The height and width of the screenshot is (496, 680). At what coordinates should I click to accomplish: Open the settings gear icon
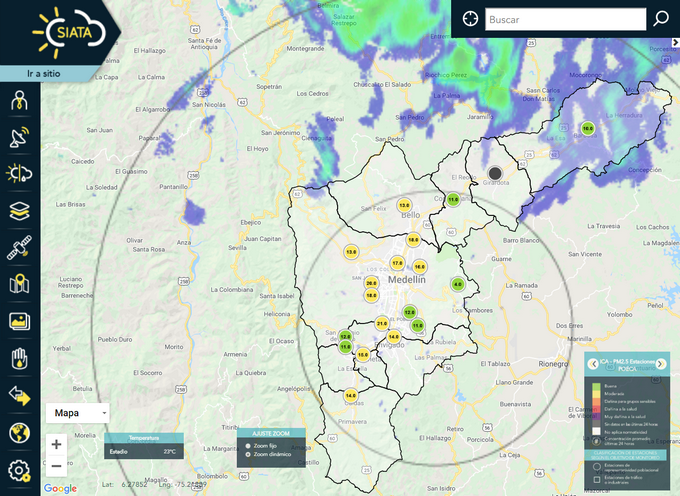click(x=19, y=470)
